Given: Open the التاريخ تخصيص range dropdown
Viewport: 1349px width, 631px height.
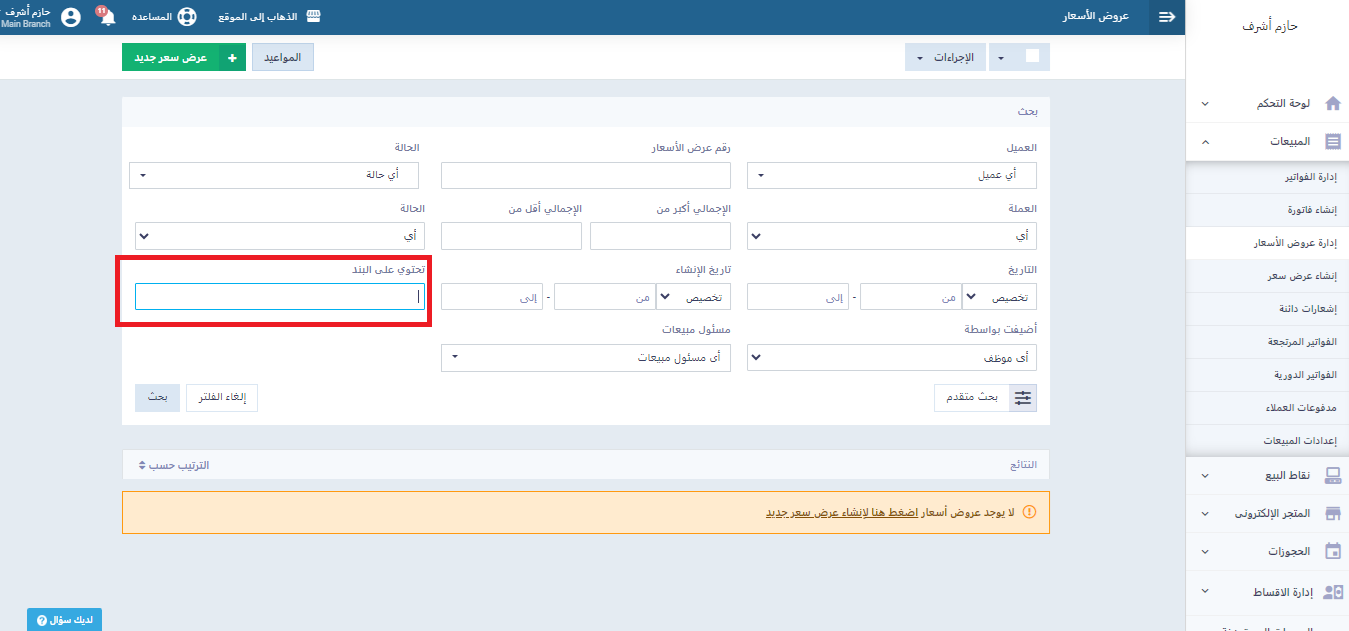Looking at the screenshot, I should tap(999, 297).
